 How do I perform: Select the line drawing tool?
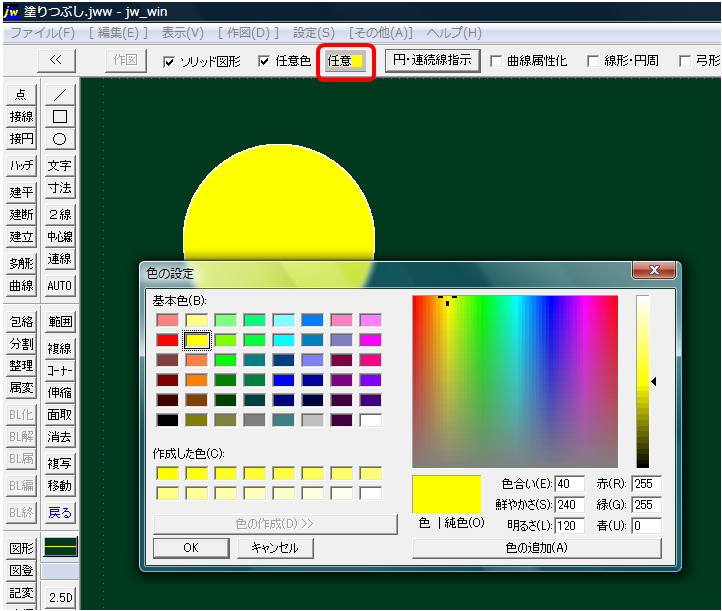tap(60, 94)
